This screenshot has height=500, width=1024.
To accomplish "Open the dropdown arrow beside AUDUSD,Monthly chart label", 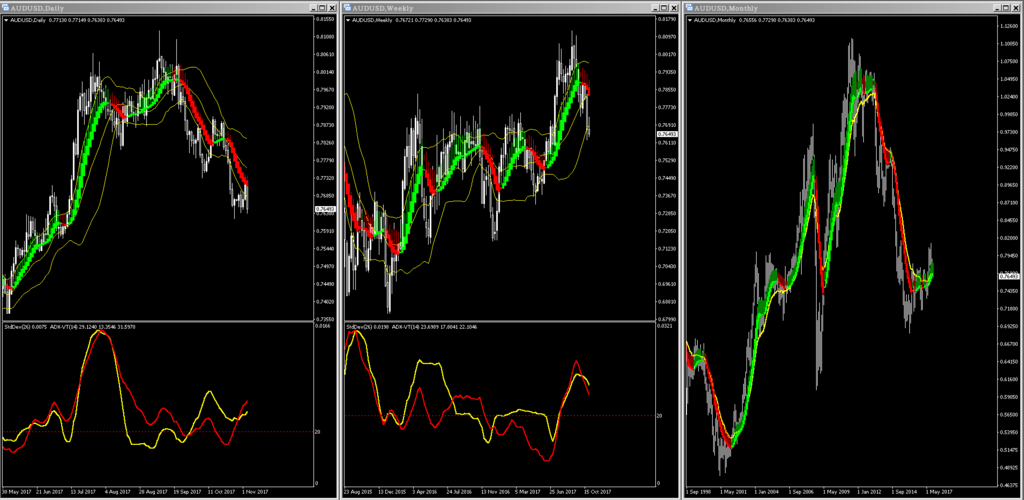I will click(690, 20).
